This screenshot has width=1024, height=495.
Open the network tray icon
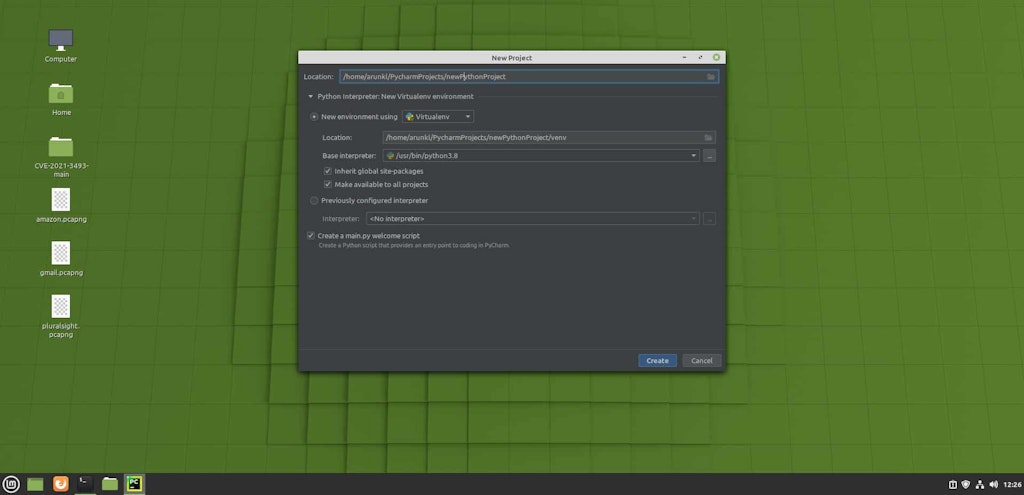980,485
